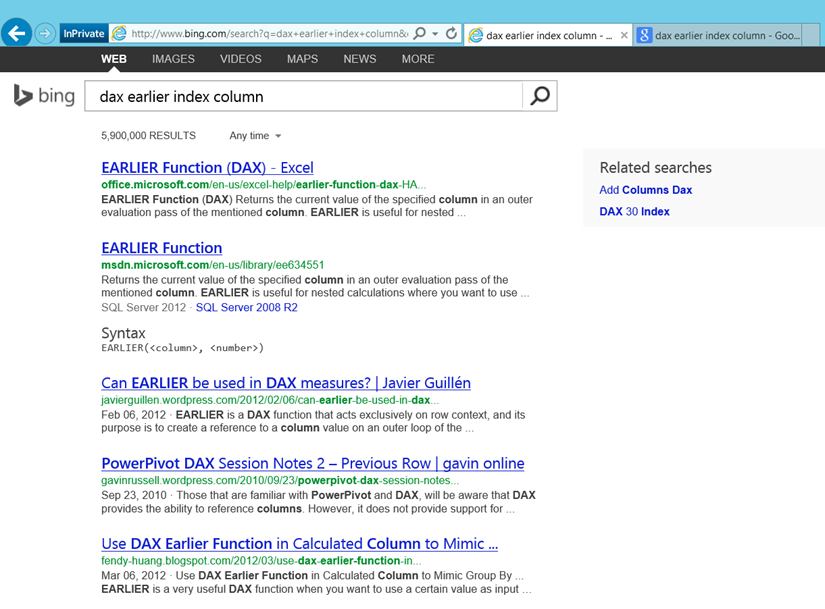825x609 pixels.
Task: Click the InPrivate browsing indicator
Action: (x=84, y=33)
